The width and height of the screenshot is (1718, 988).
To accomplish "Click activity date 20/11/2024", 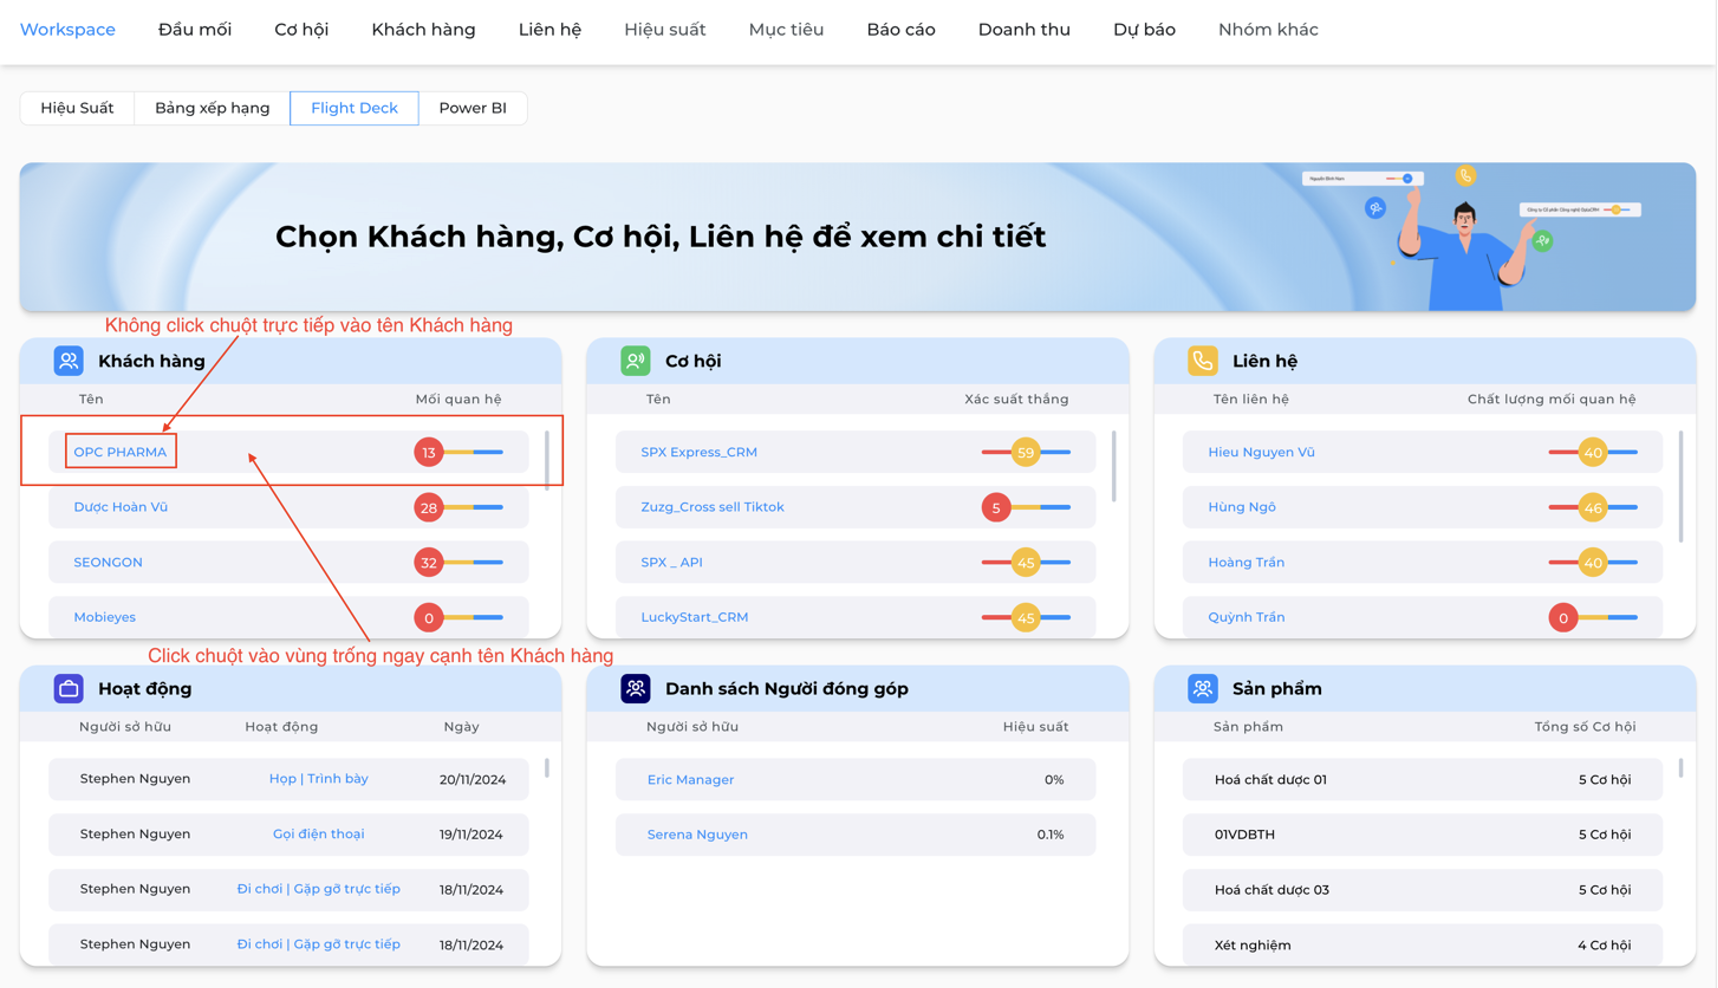I will (472, 779).
